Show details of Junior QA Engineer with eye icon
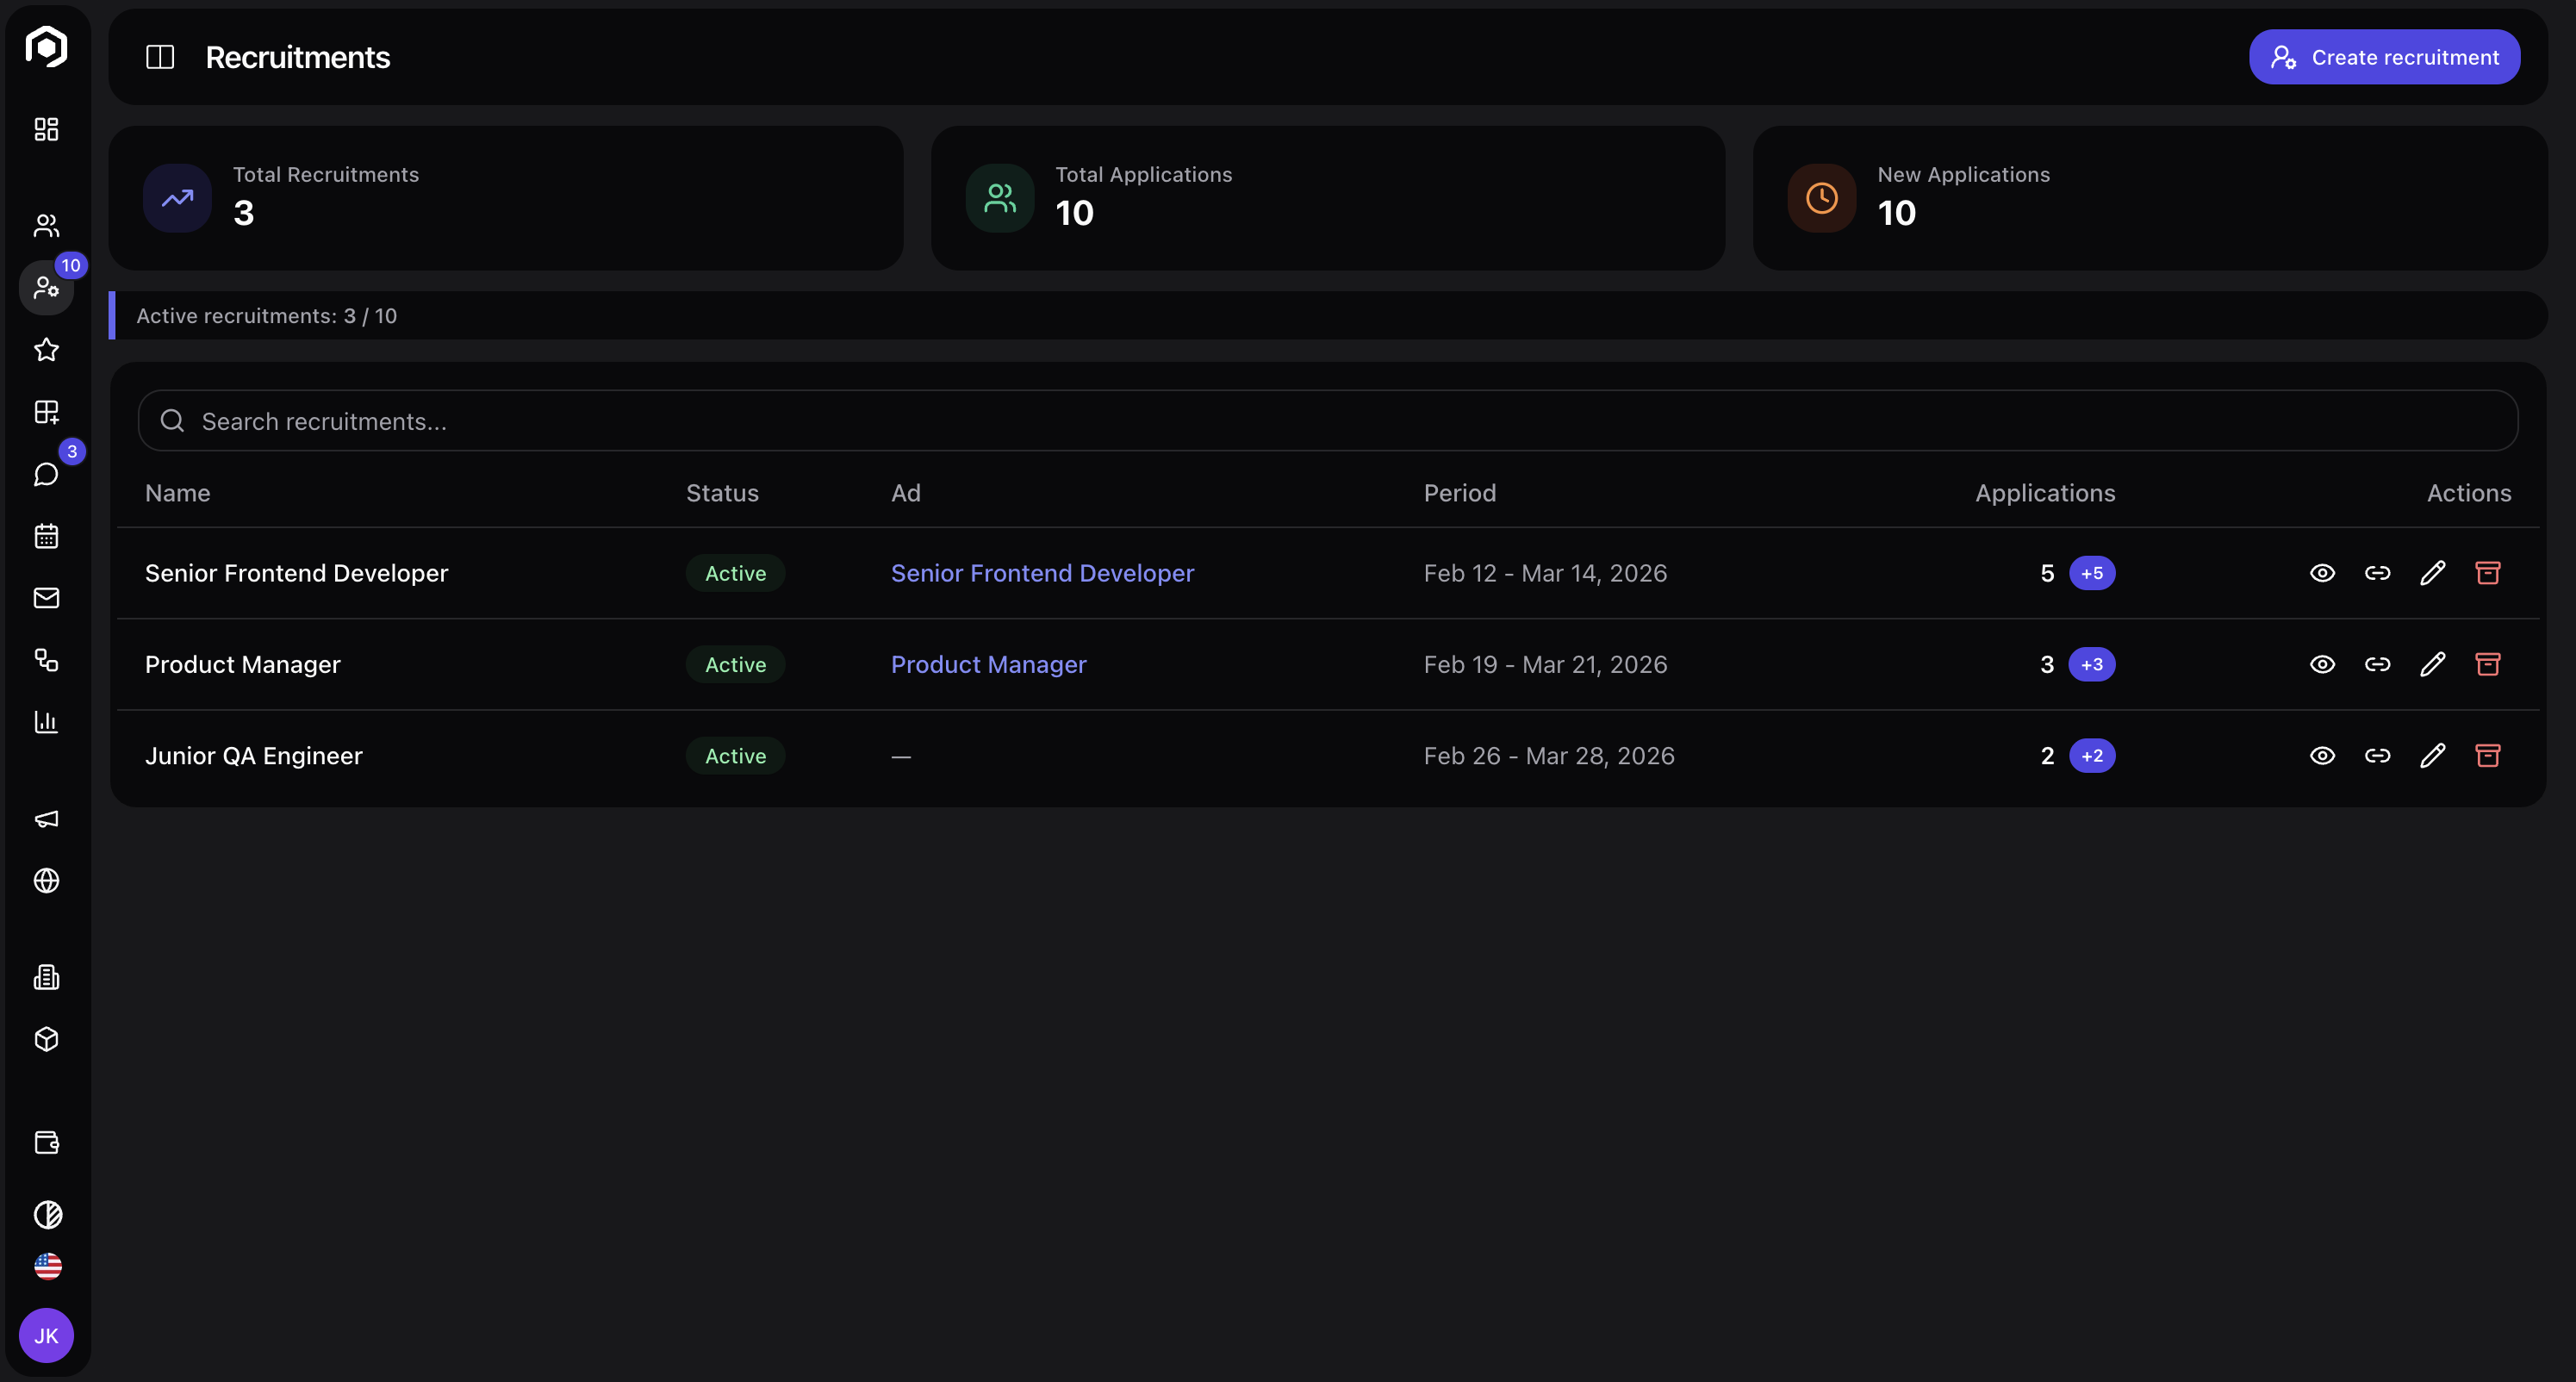2576x1382 pixels. (2323, 756)
